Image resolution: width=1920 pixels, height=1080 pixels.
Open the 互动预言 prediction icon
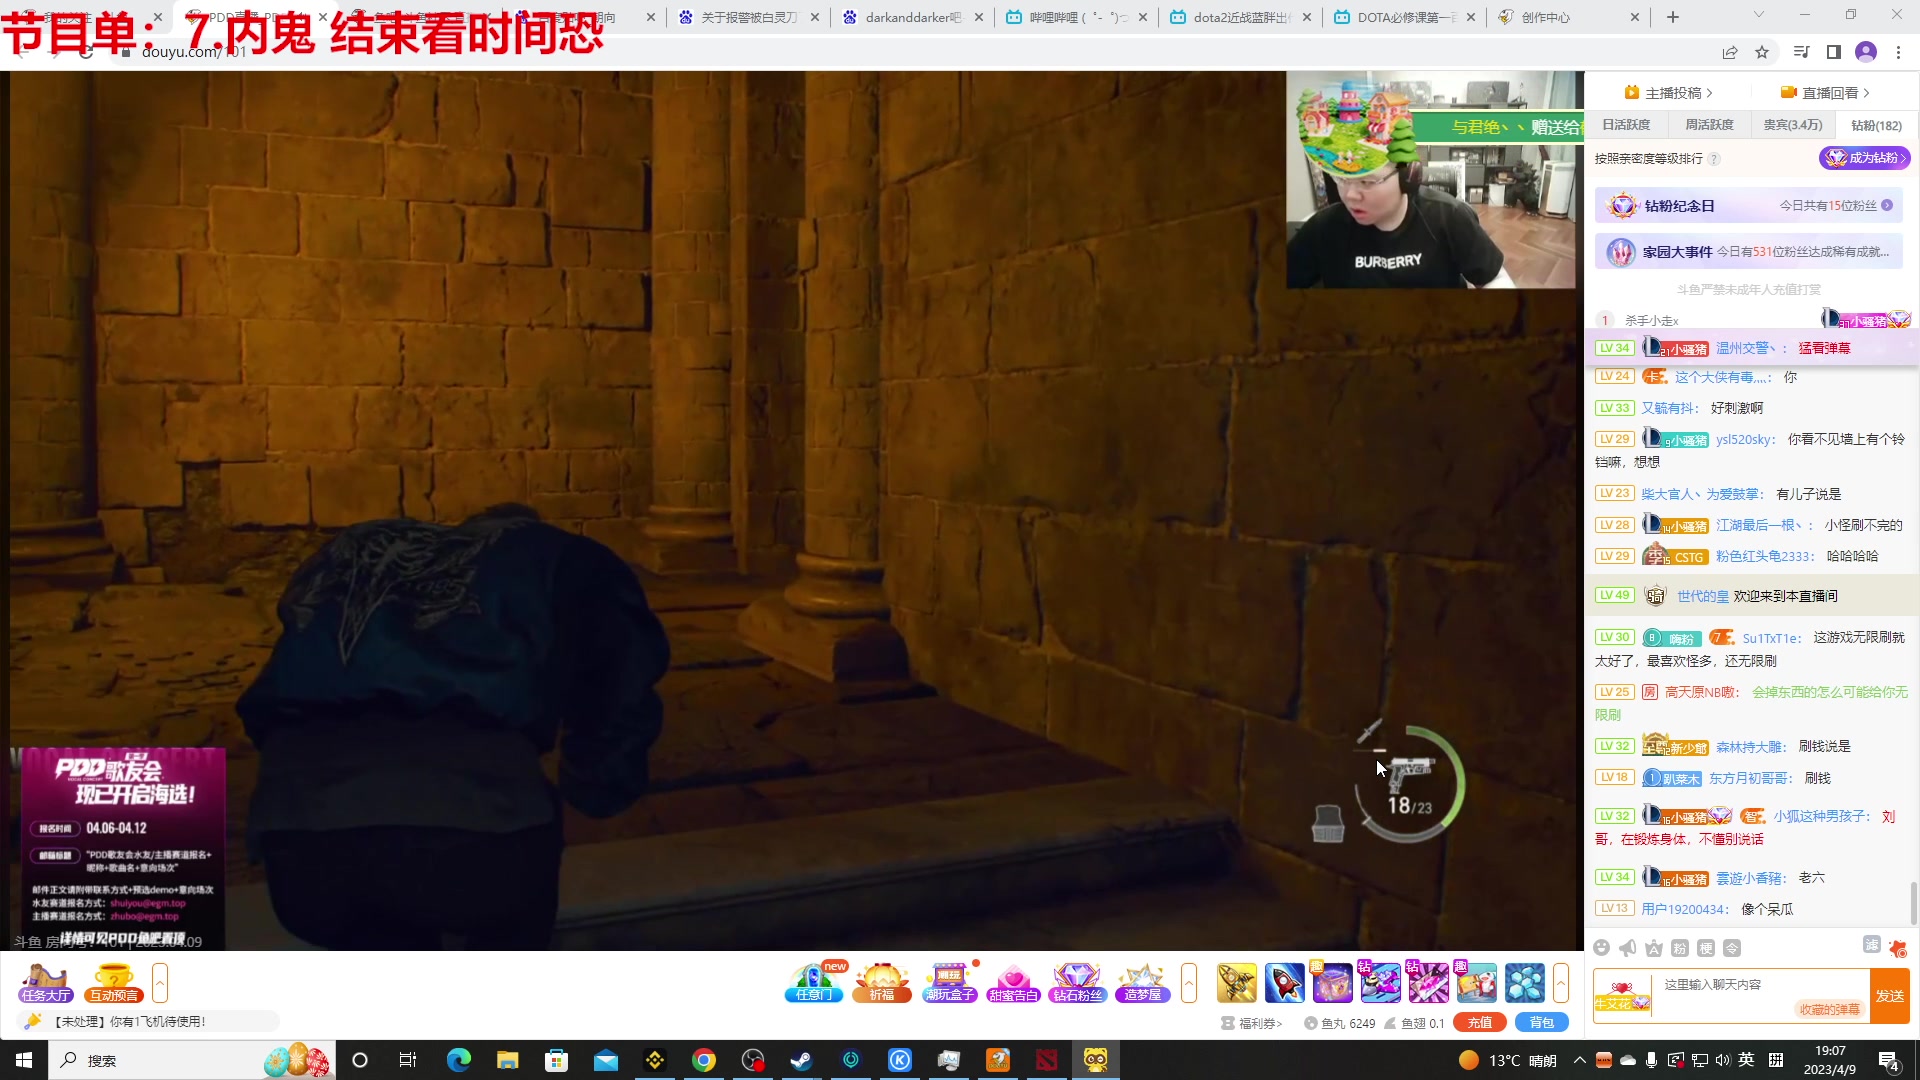click(114, 983)
